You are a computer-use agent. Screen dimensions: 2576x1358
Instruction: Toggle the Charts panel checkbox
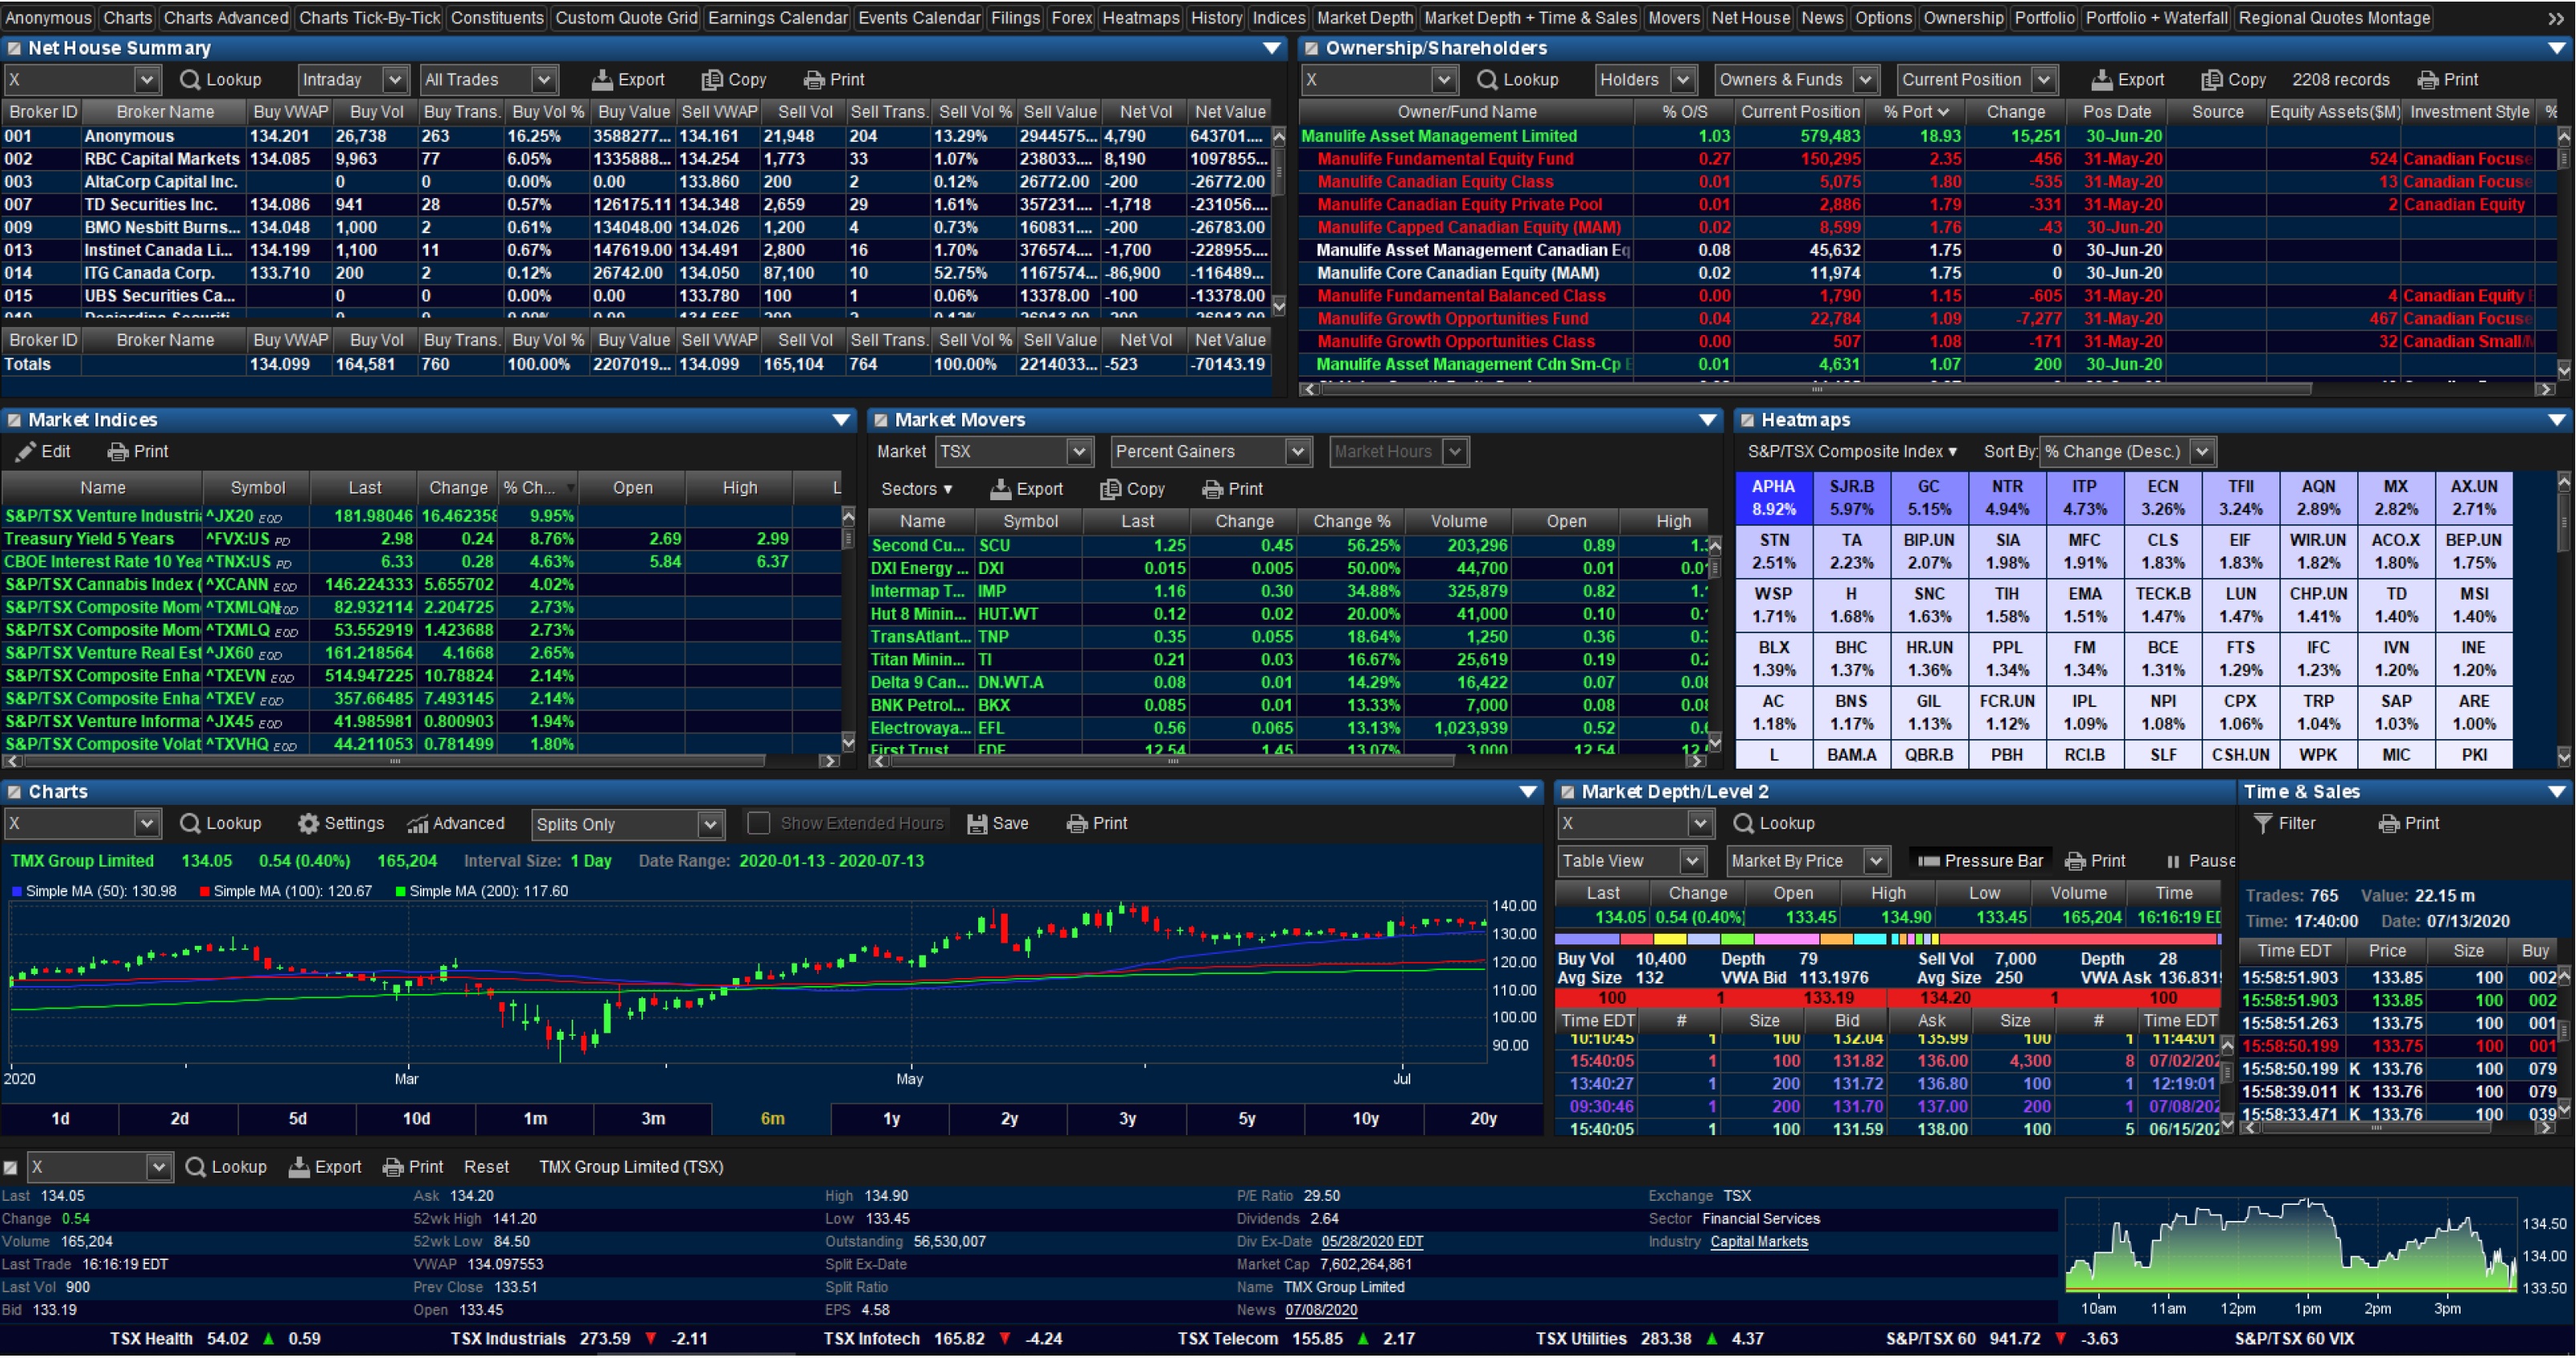[x=14, y=792]
